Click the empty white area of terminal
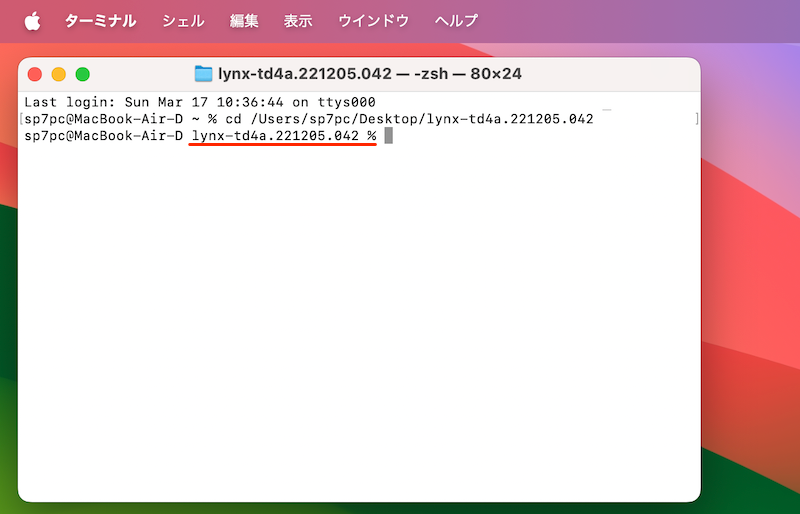 pyautogui.click(x=360, y=330)
